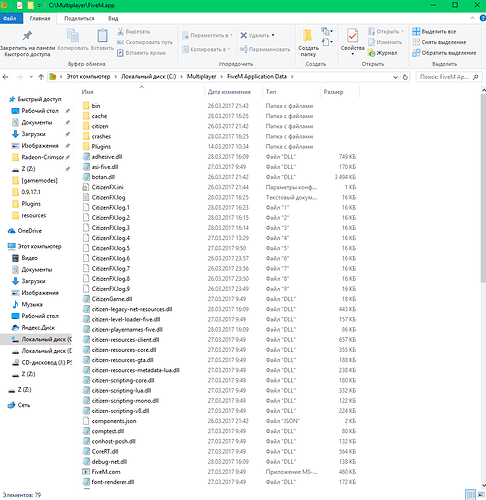The width and height of the screenshot is (486, 500).
Task: Click the FiveM search input field
Action: [444, 77]
